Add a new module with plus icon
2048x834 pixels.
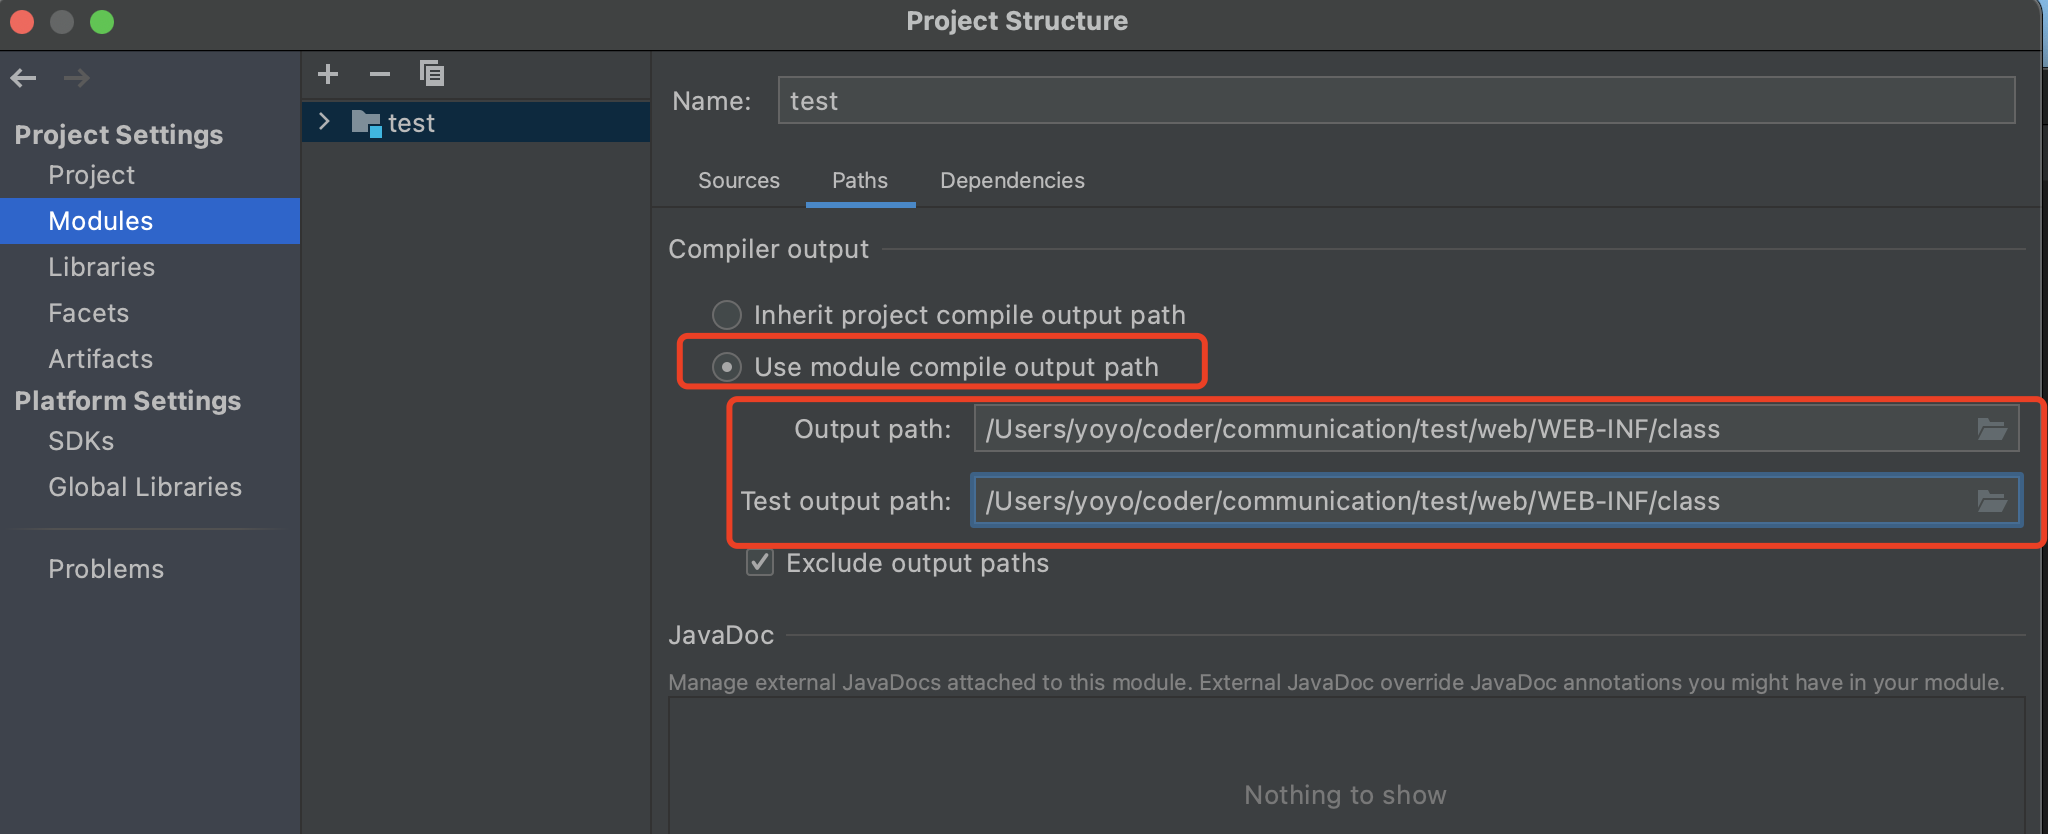pyautogui.click(x=328, y=74)
